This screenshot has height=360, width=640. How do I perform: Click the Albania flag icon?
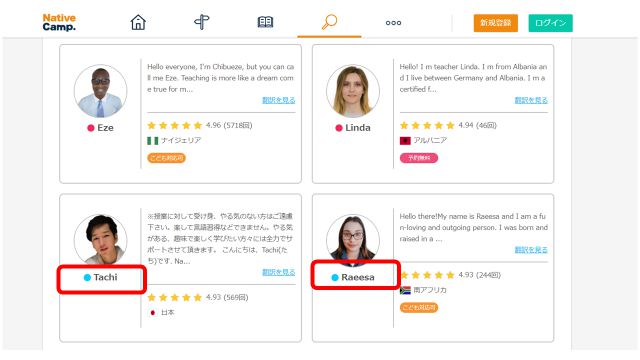coord(405,140)
